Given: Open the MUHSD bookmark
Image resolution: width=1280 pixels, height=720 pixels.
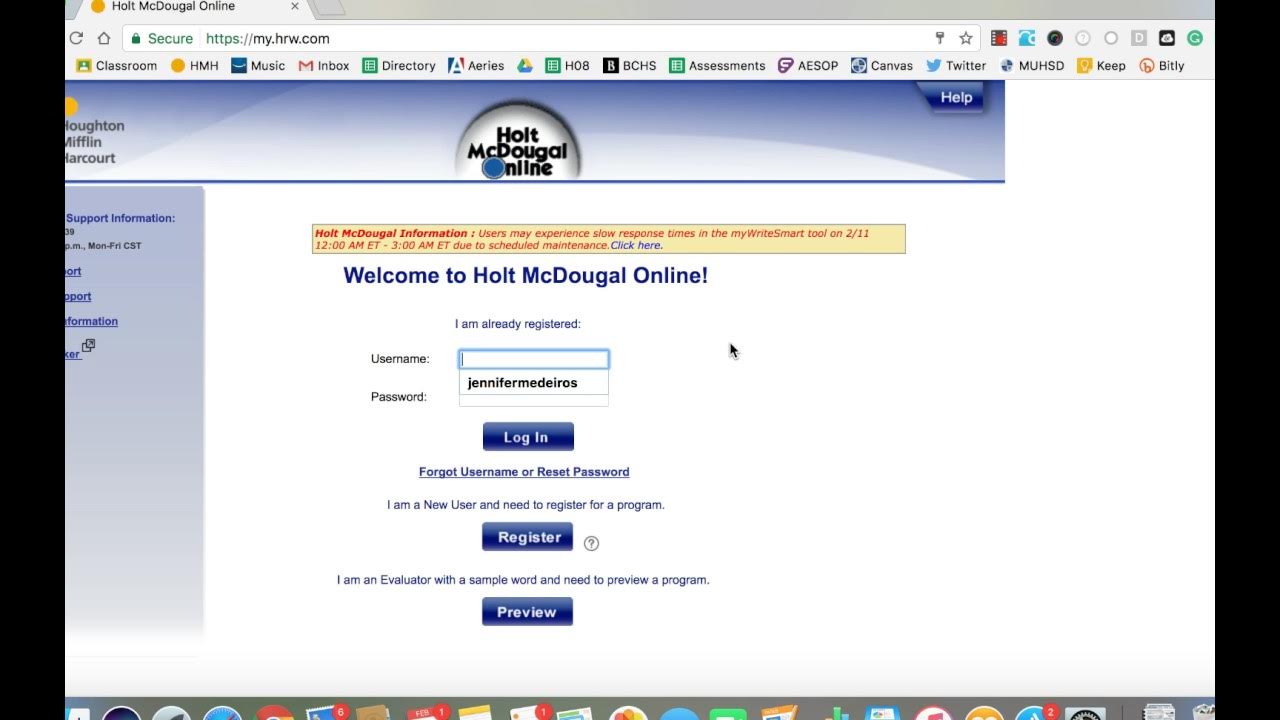Looking at the screenshot, I should (x=1032, y=65).
